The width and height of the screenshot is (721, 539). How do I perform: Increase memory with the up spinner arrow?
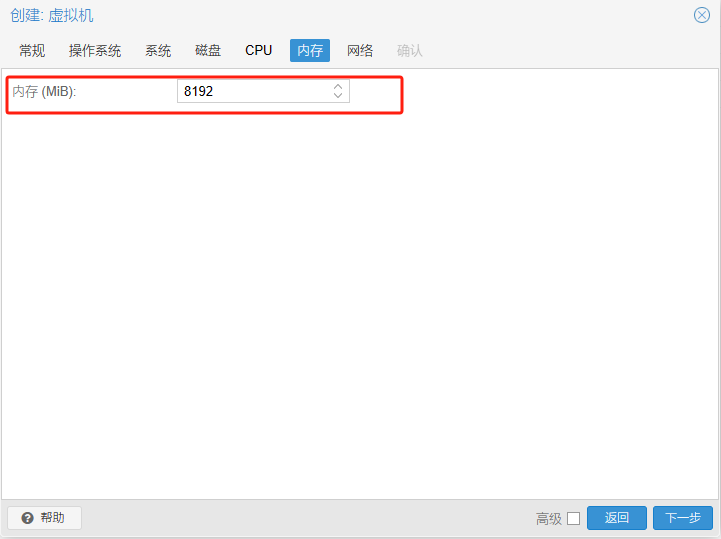[338, 86]
